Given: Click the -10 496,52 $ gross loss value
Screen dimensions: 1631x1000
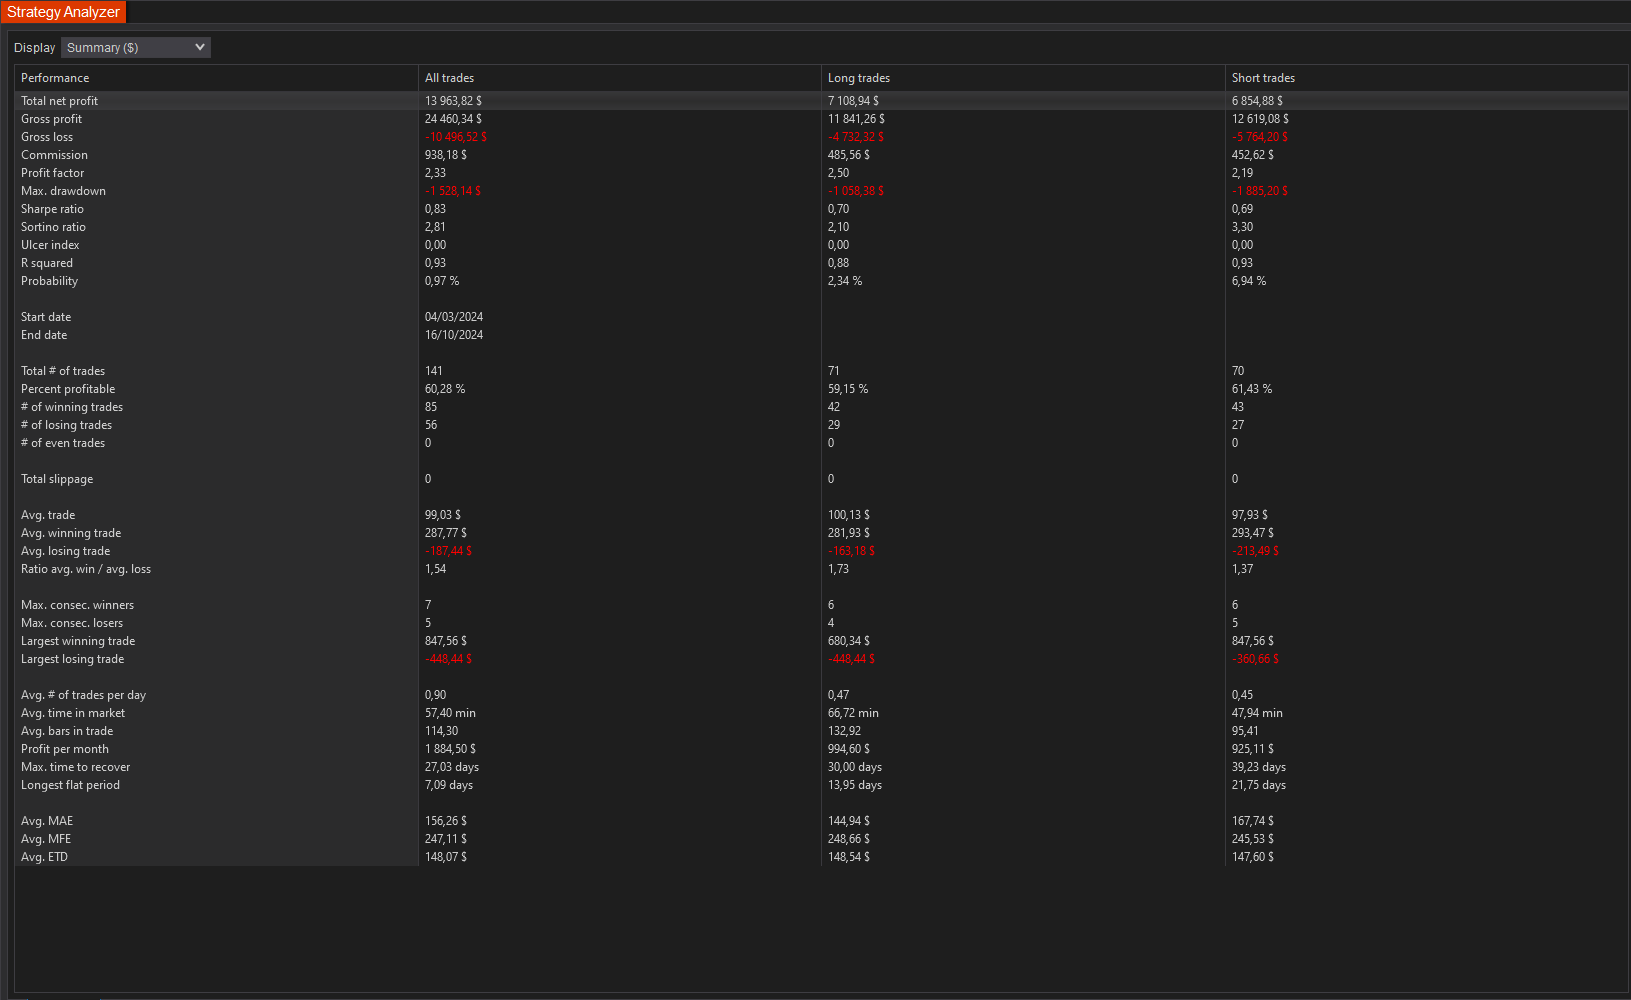Looking at the screenshot, I should tap(456, 137).
